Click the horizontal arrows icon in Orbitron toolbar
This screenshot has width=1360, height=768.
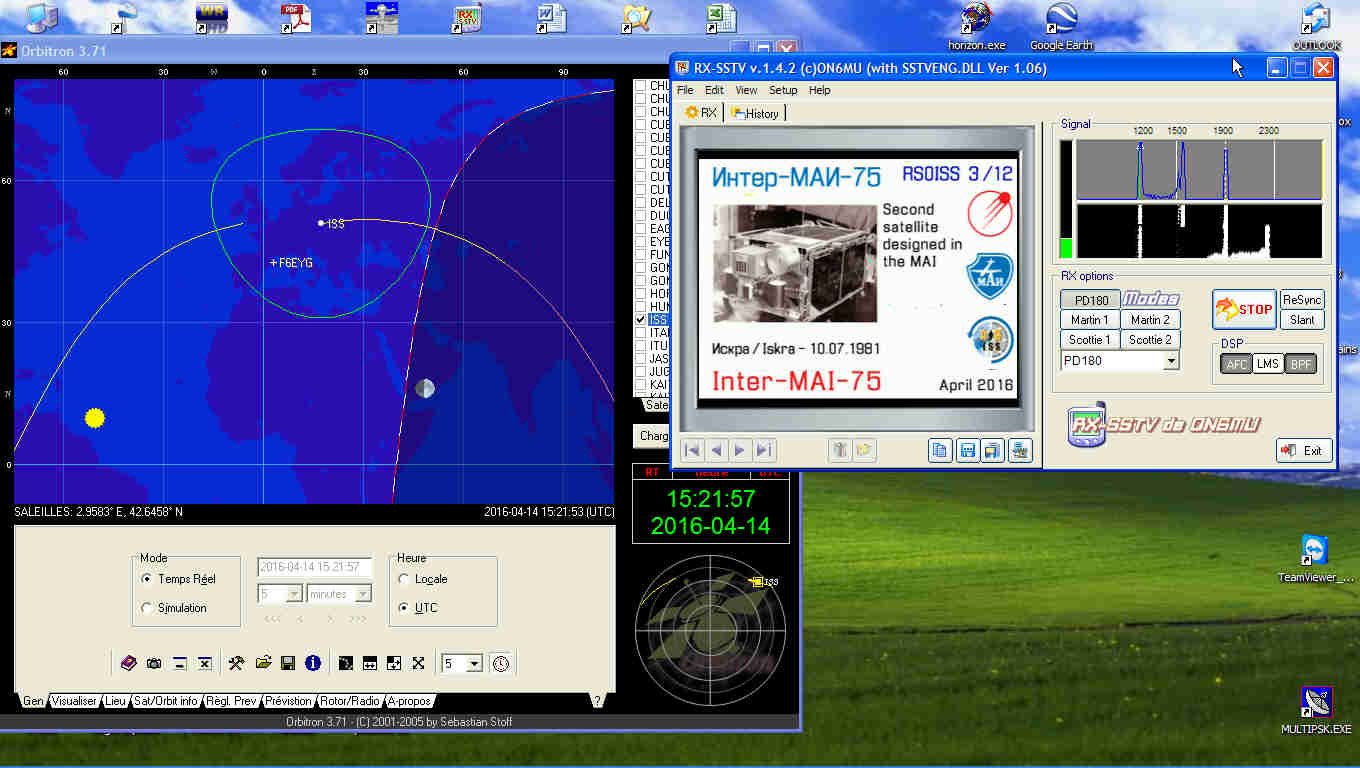[370, 663]
